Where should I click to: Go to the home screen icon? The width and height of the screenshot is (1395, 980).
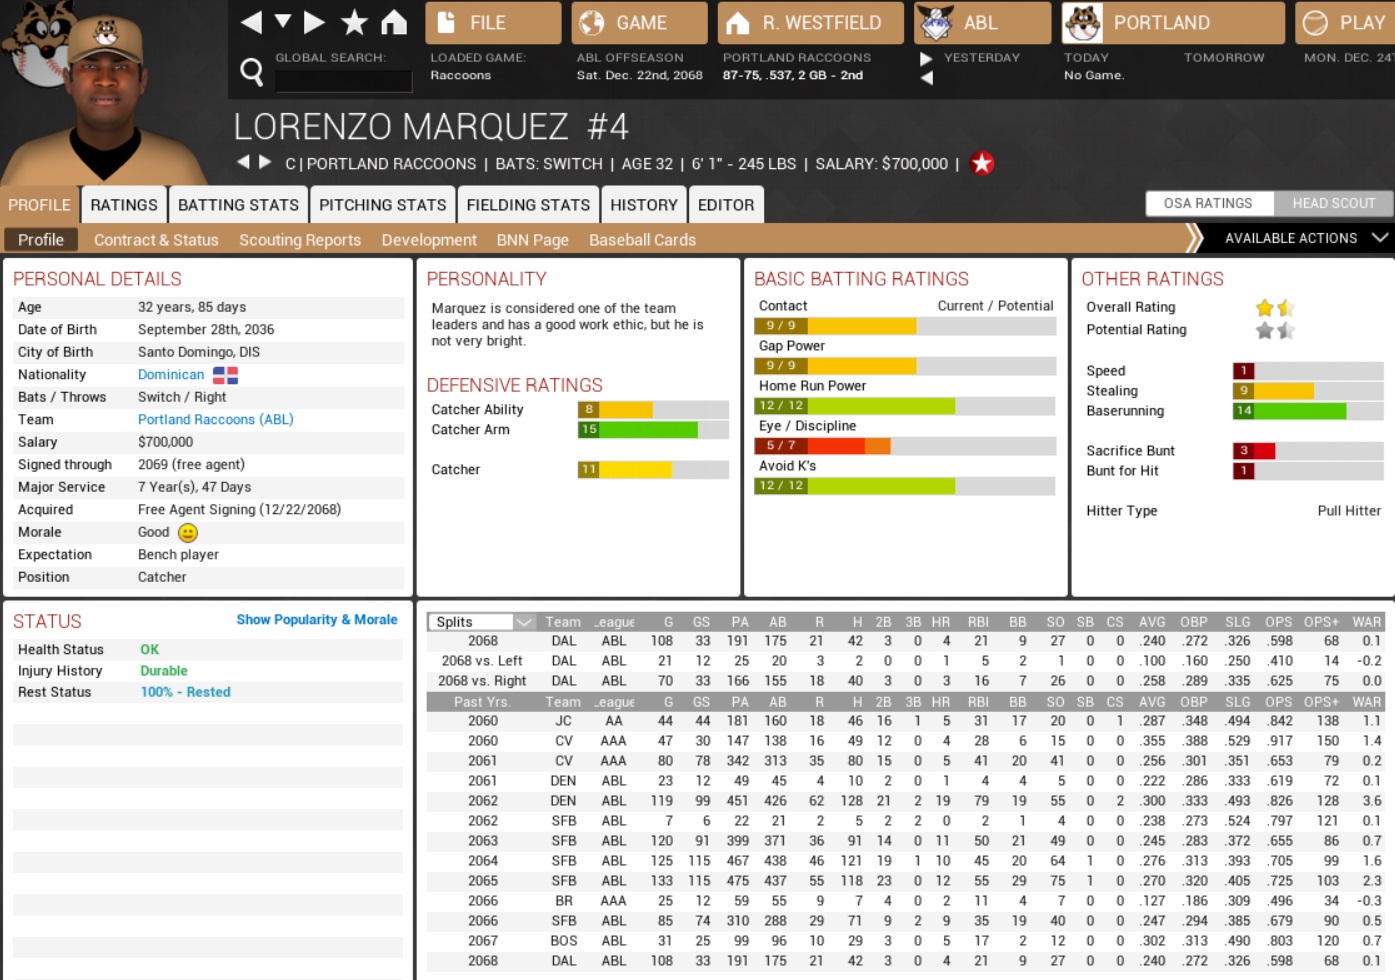394,22
